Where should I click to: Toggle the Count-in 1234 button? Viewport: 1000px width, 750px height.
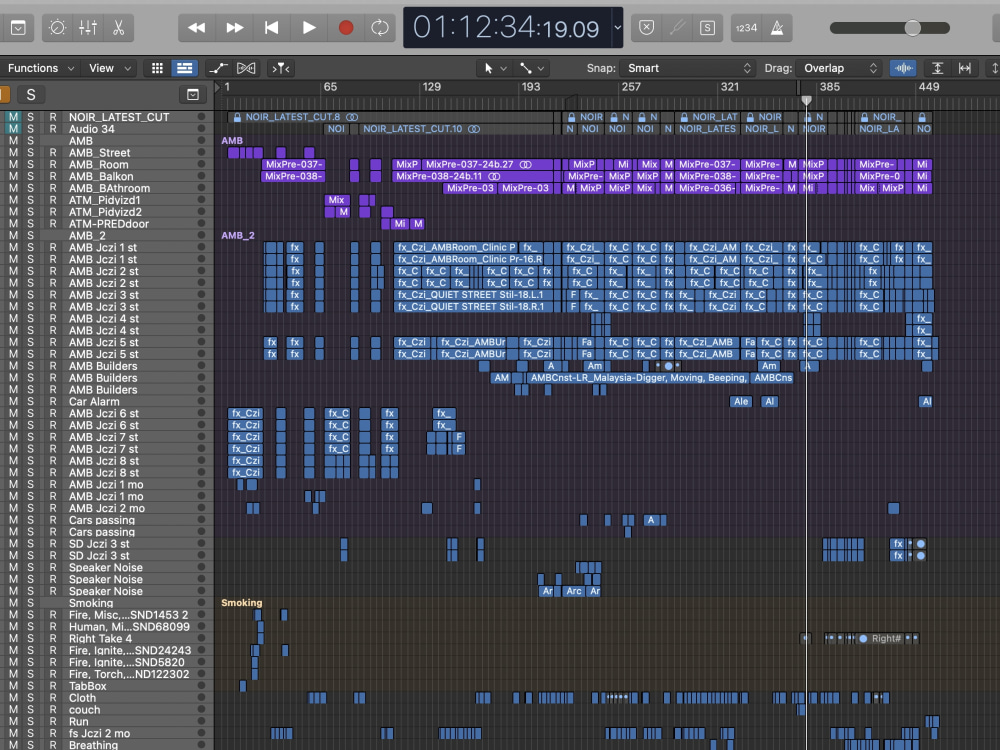click(x=746, y=27)
